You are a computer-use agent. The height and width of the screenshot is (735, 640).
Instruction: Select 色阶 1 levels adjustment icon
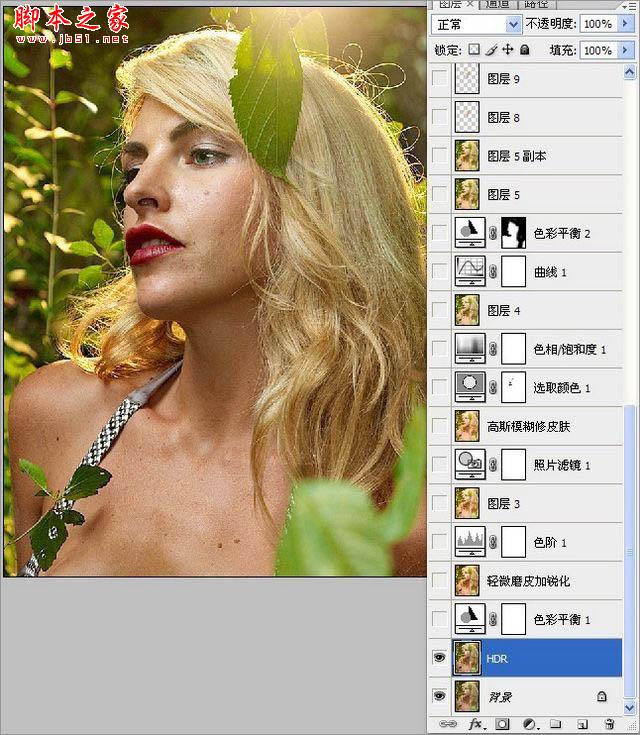click(x=470, y=542)
